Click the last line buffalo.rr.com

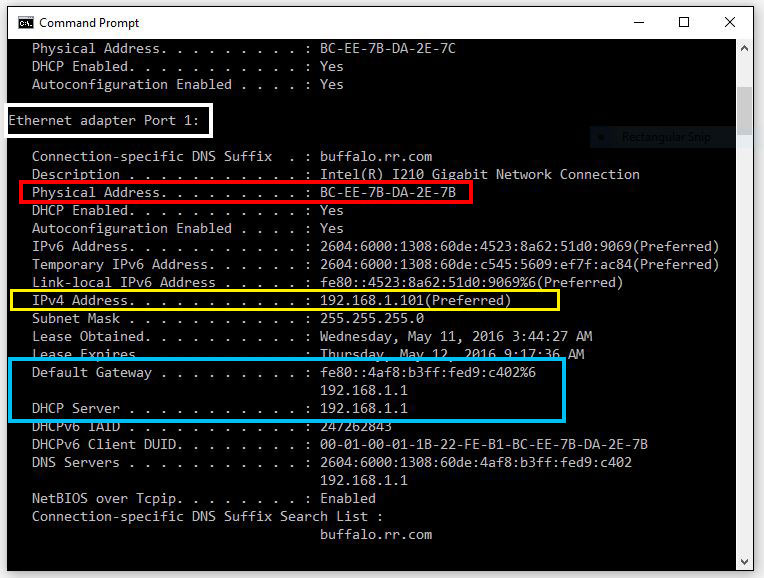pyautogui.click(x=376, y=534)
